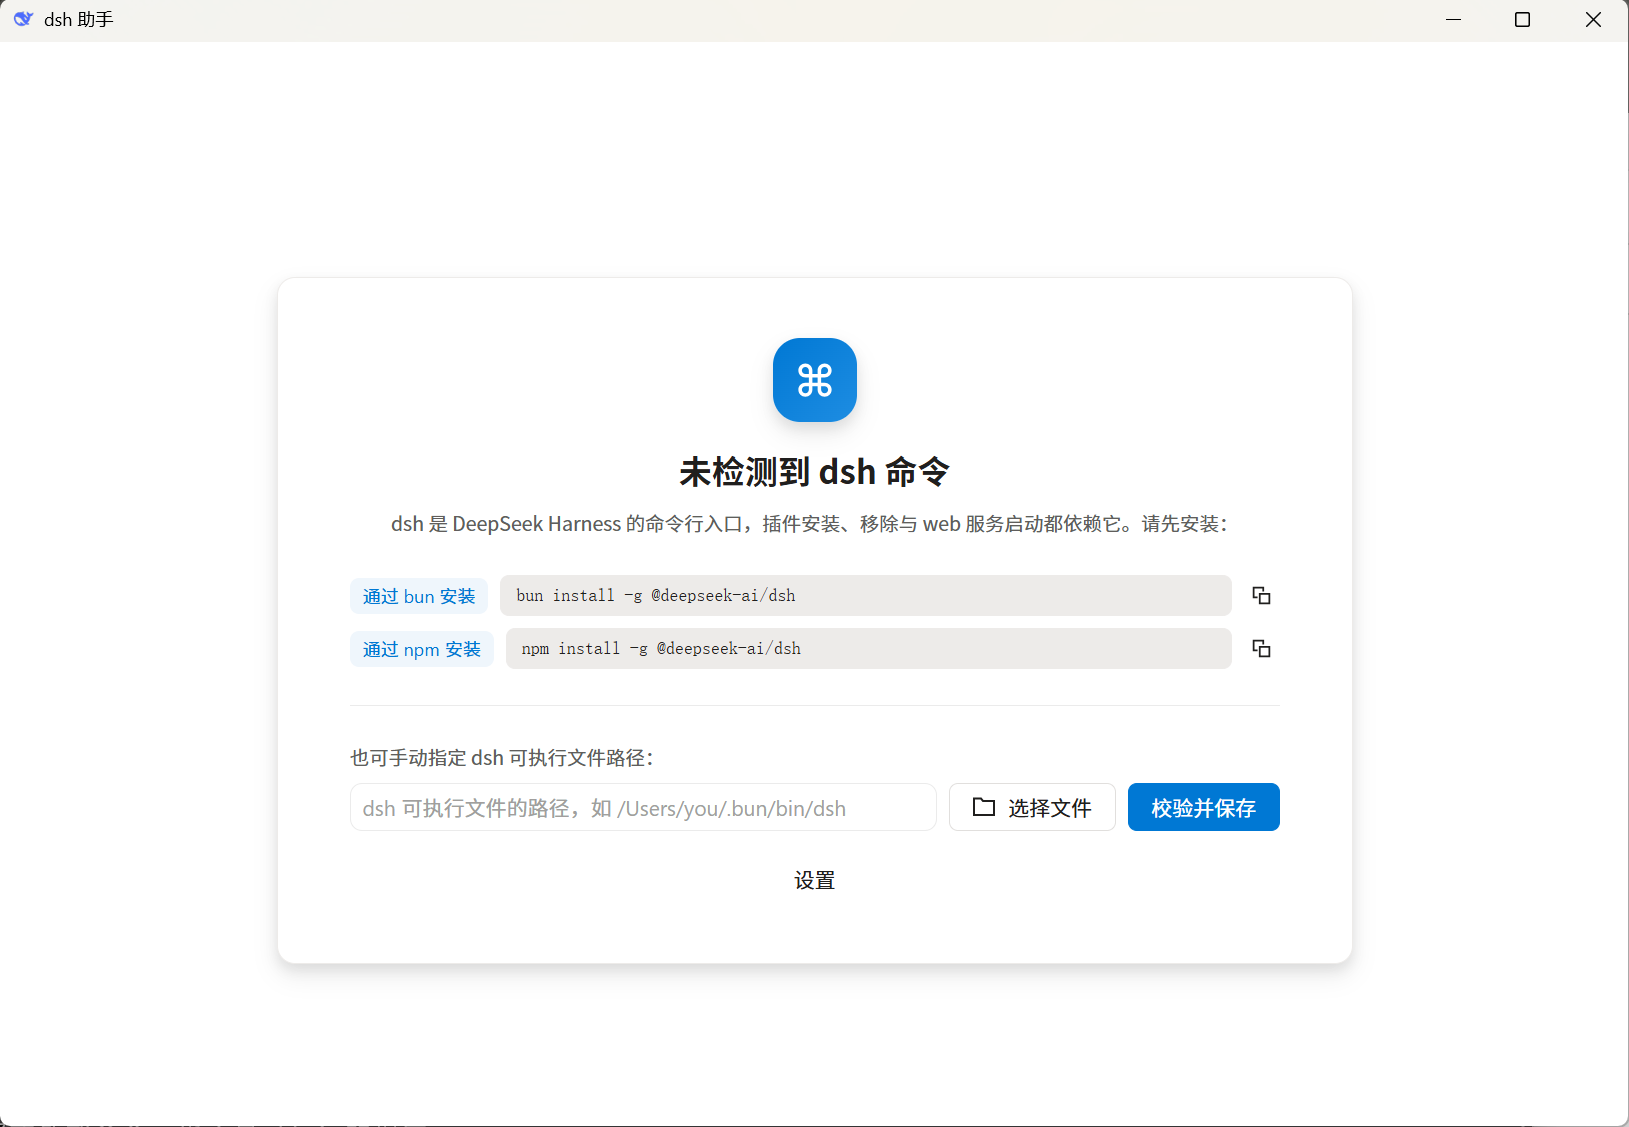Click the folder icon in 选择文件 button

(984, 807)
